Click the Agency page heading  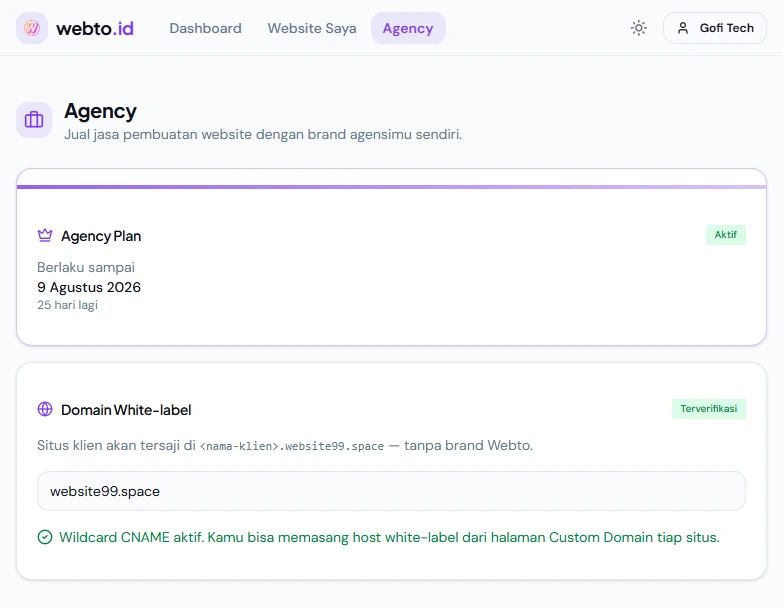[x=100, y=111]
